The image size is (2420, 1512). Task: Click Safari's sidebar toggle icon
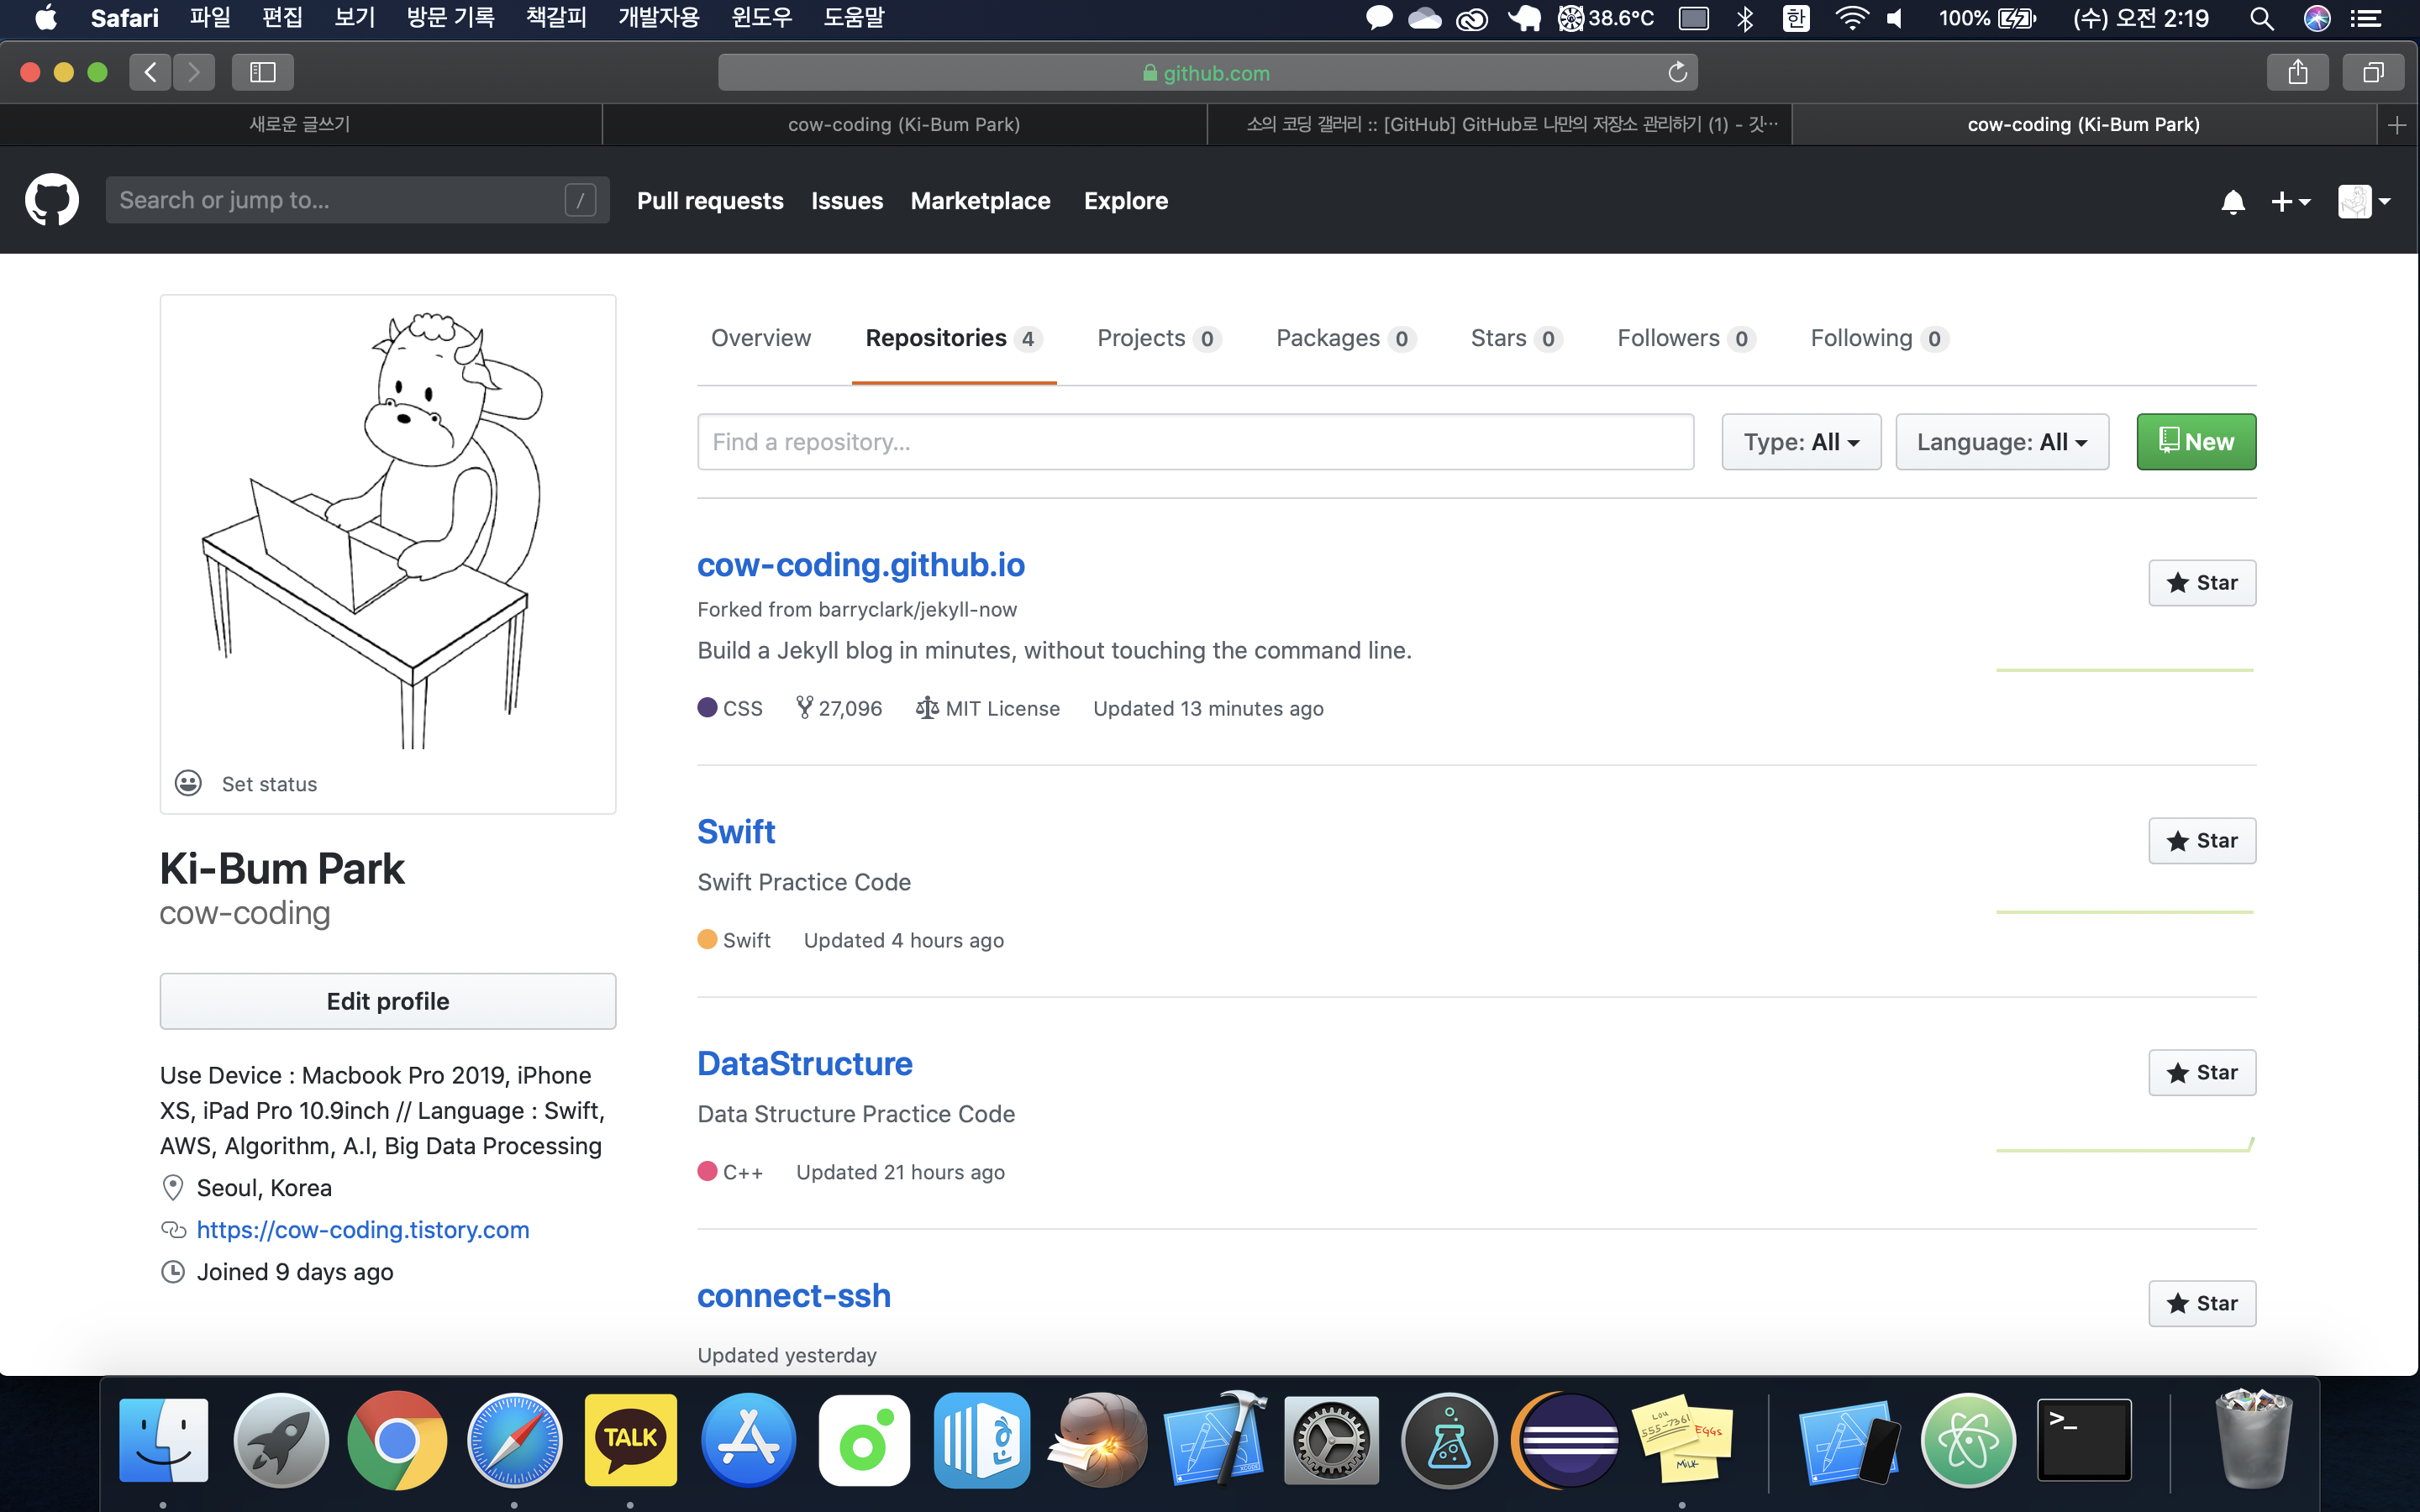tap(262, 72)
